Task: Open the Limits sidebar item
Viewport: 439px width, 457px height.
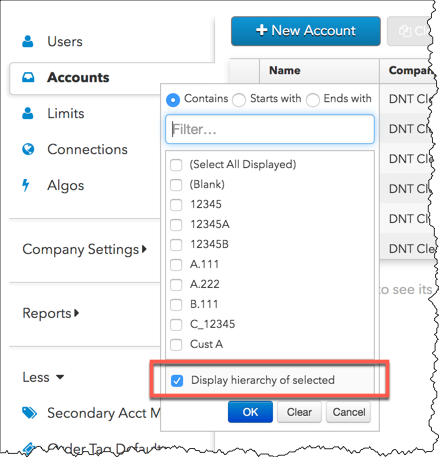Action: coord(66,113)
